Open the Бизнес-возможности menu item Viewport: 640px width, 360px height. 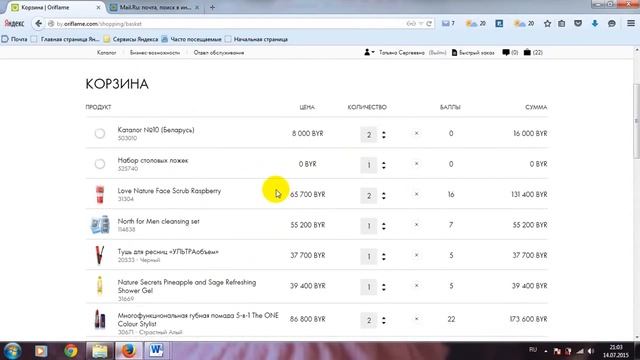[155, 52]
